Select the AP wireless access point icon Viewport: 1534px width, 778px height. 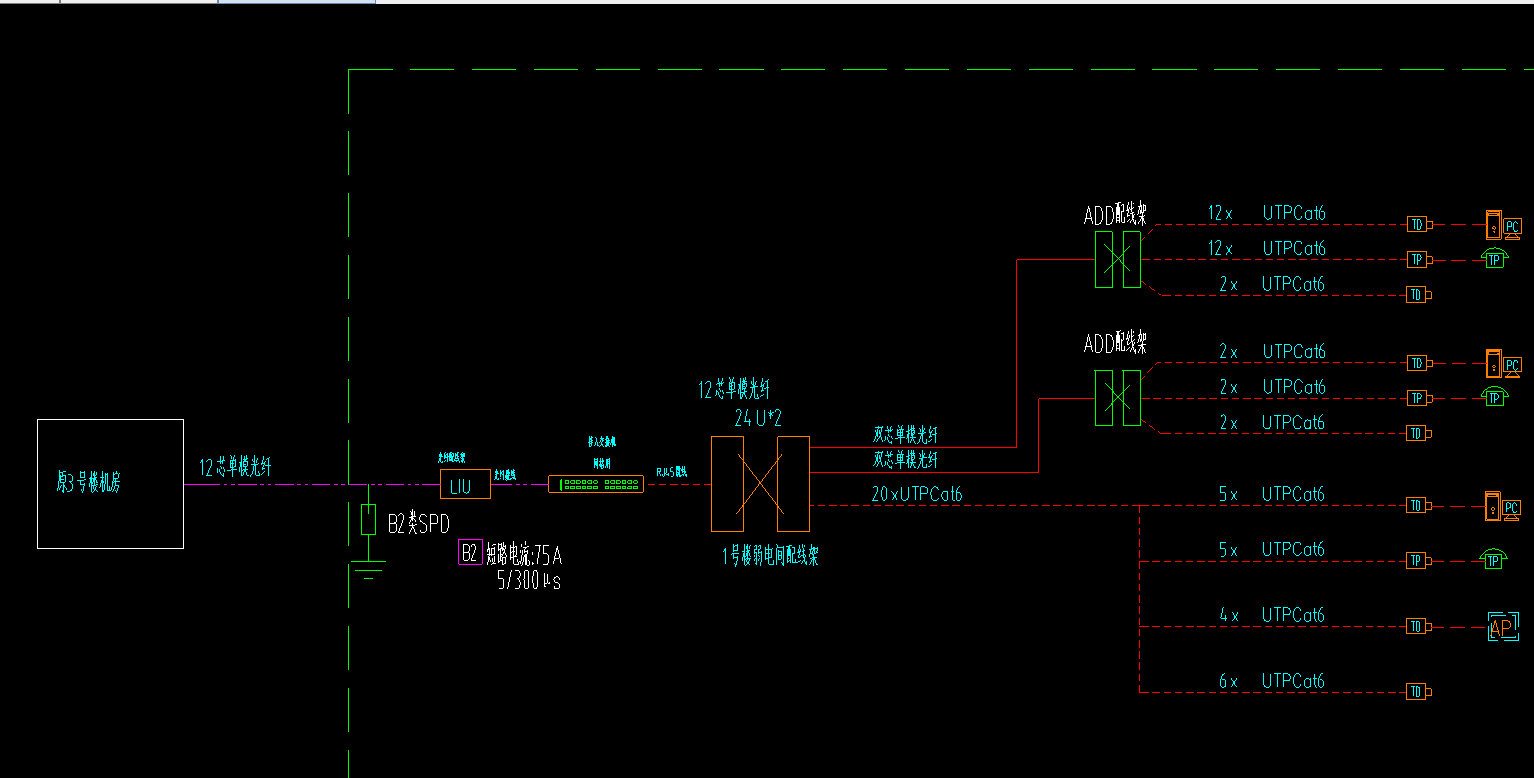coord(1503,626)
